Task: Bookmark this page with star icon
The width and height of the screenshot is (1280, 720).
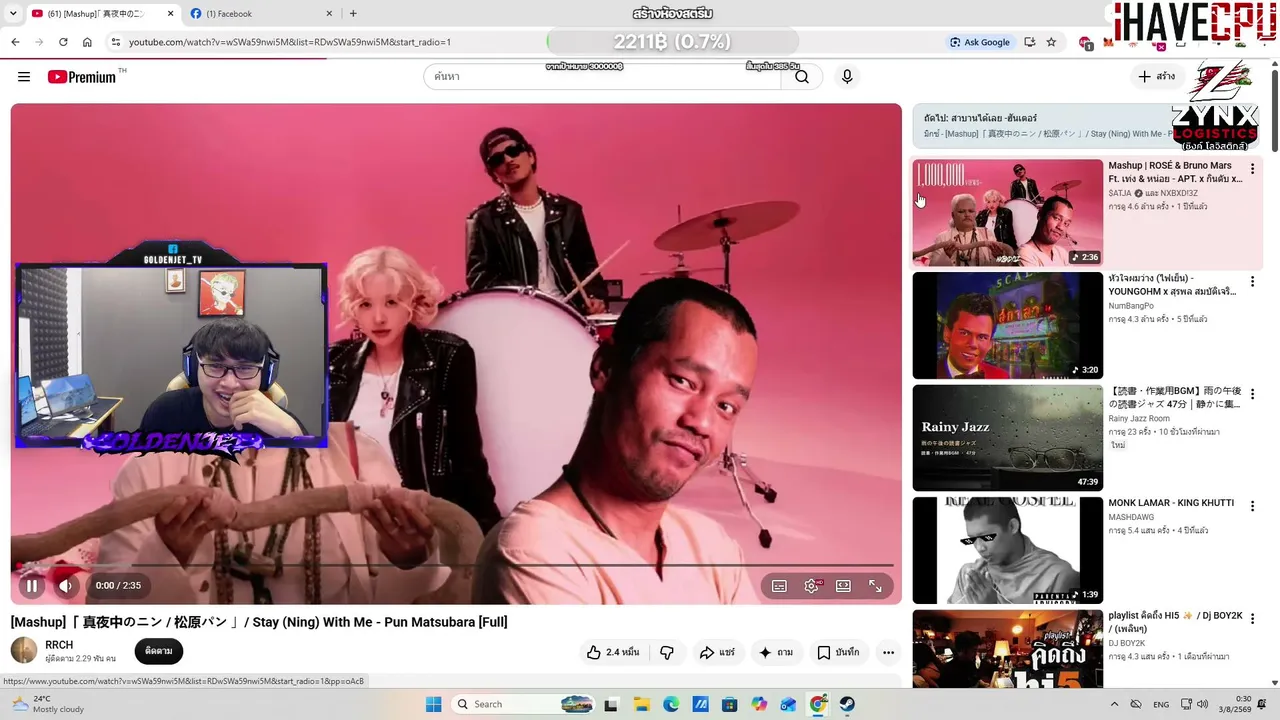Action: coord(1051,42)
